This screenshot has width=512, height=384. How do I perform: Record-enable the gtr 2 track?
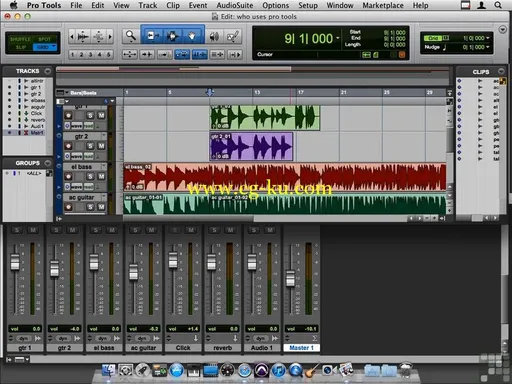(x=68, y=146)
